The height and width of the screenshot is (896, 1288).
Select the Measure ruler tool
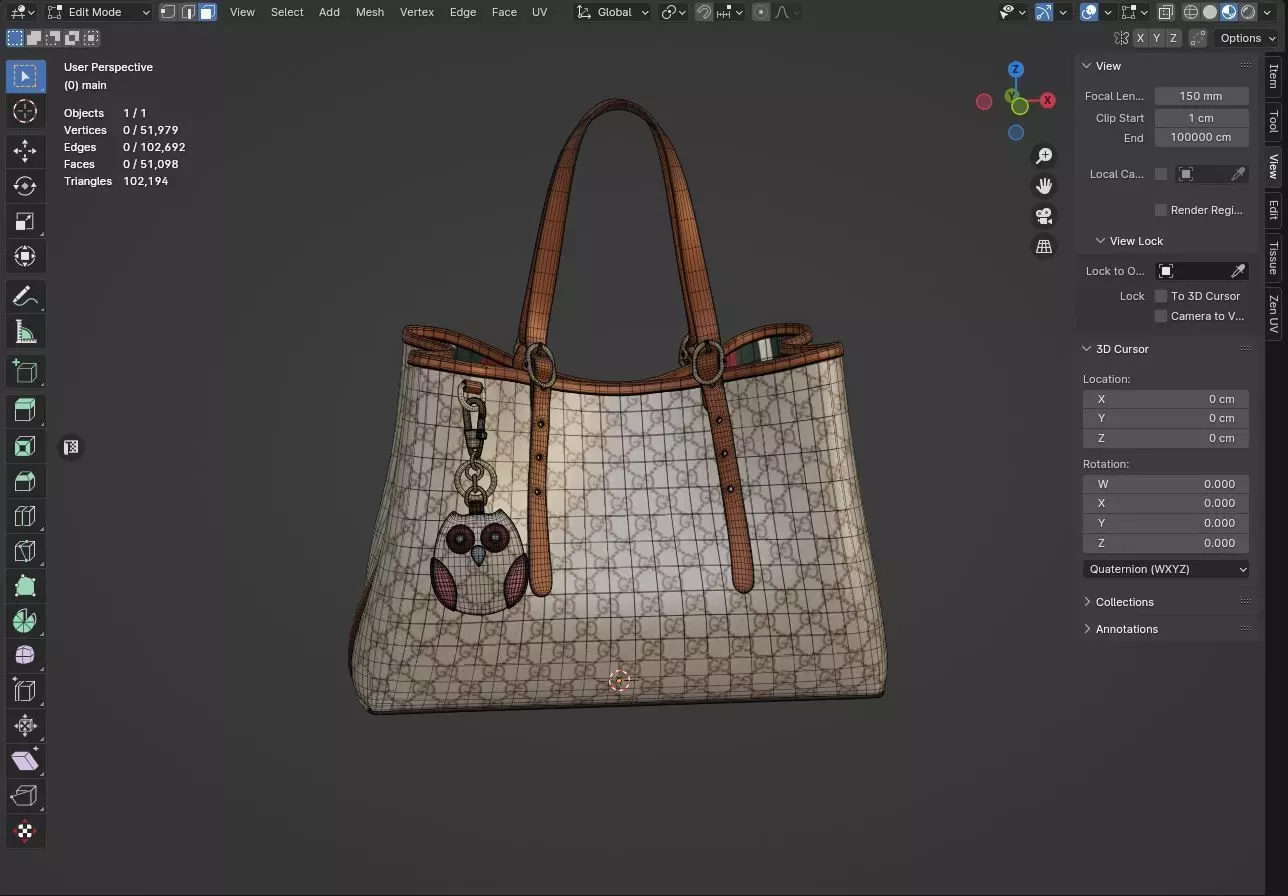pos(25,331)
